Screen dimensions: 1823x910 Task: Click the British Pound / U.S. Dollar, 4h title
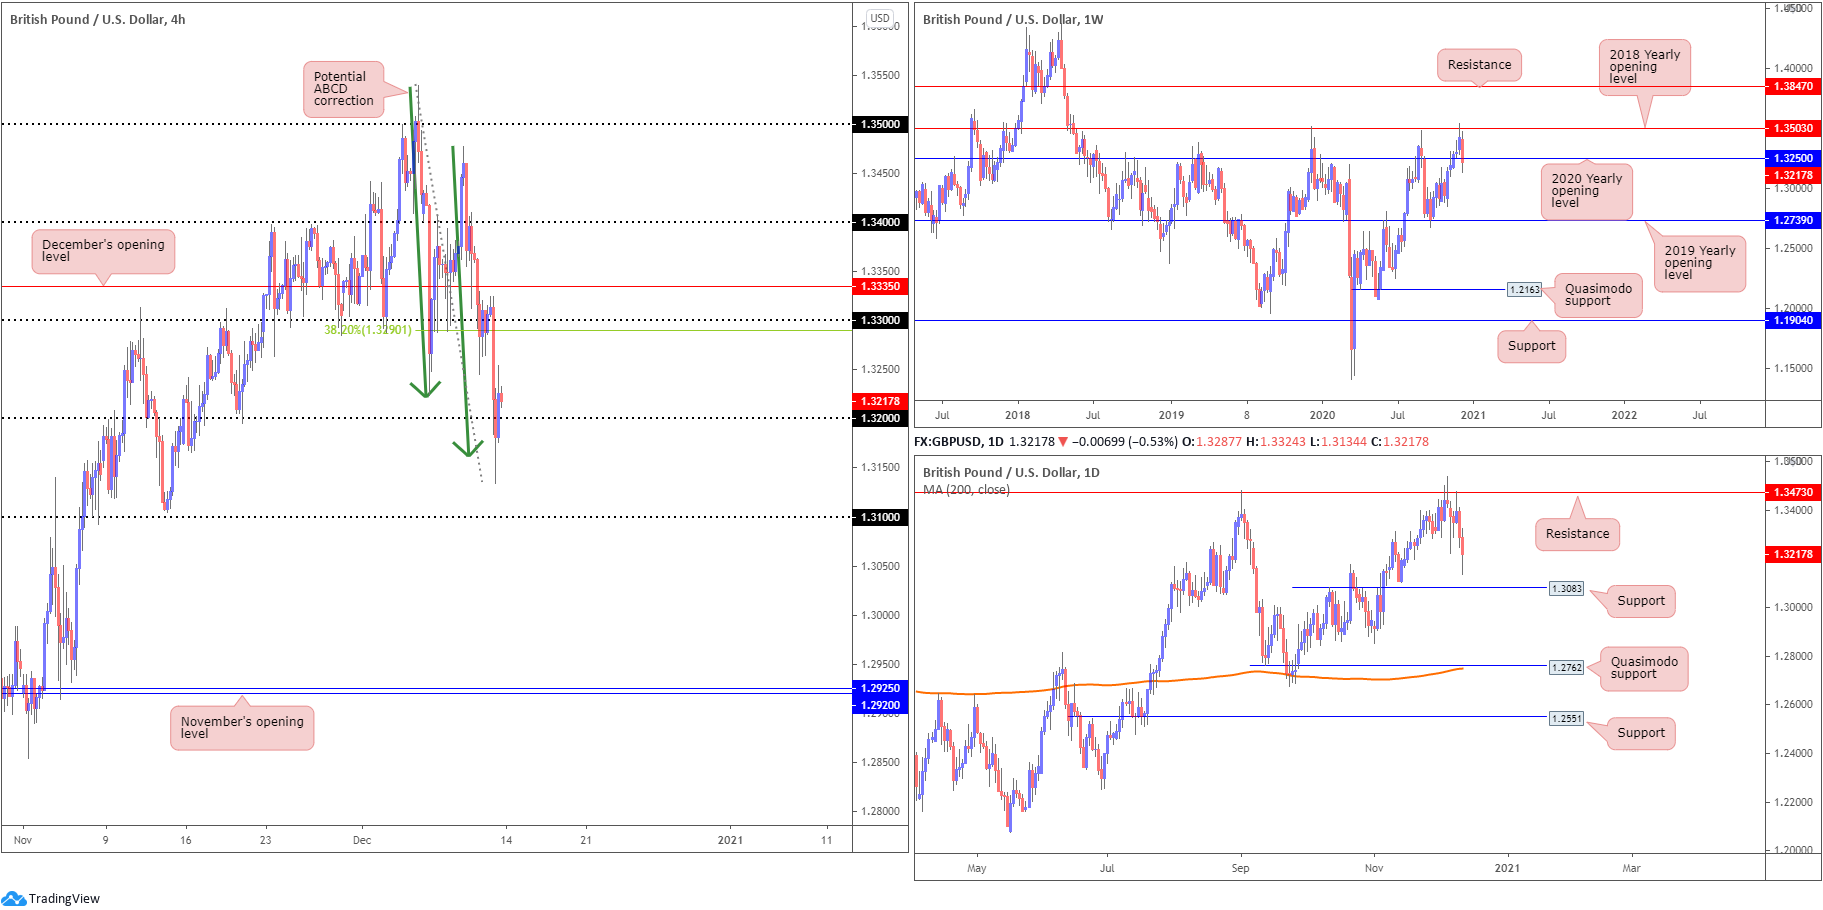(97, 19)
